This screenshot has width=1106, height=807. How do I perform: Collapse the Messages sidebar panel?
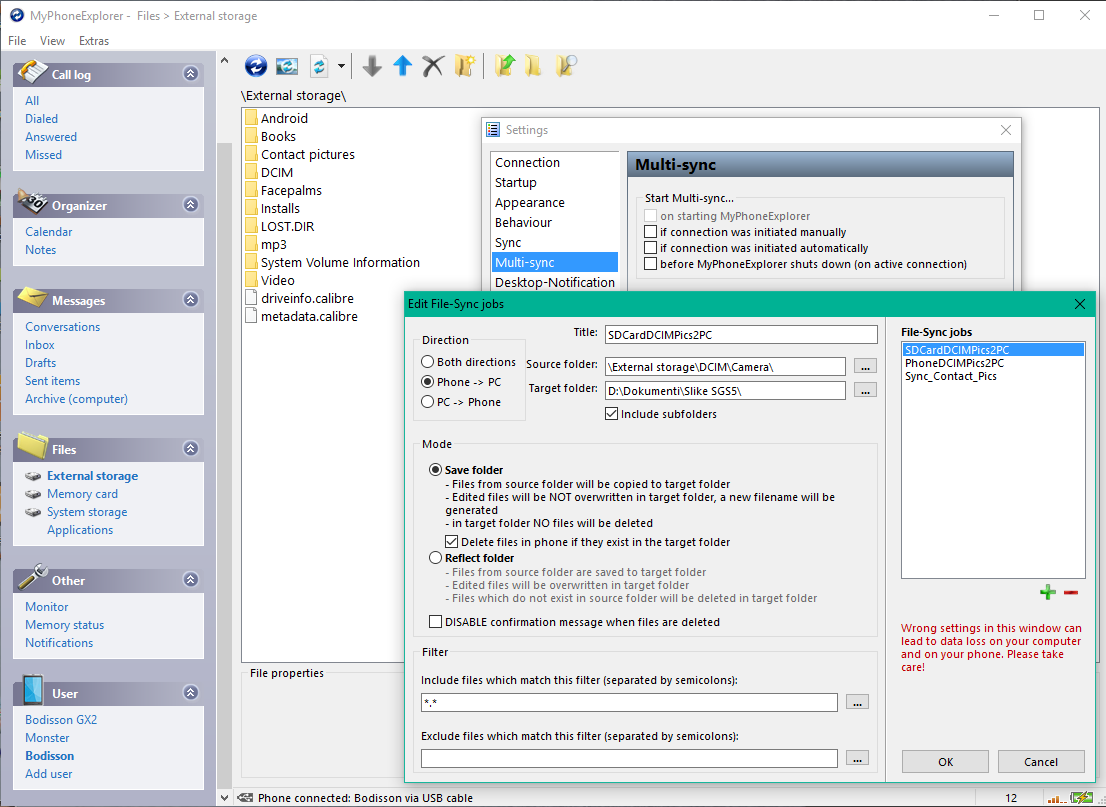pyautogui.click(x=191, y=300)
